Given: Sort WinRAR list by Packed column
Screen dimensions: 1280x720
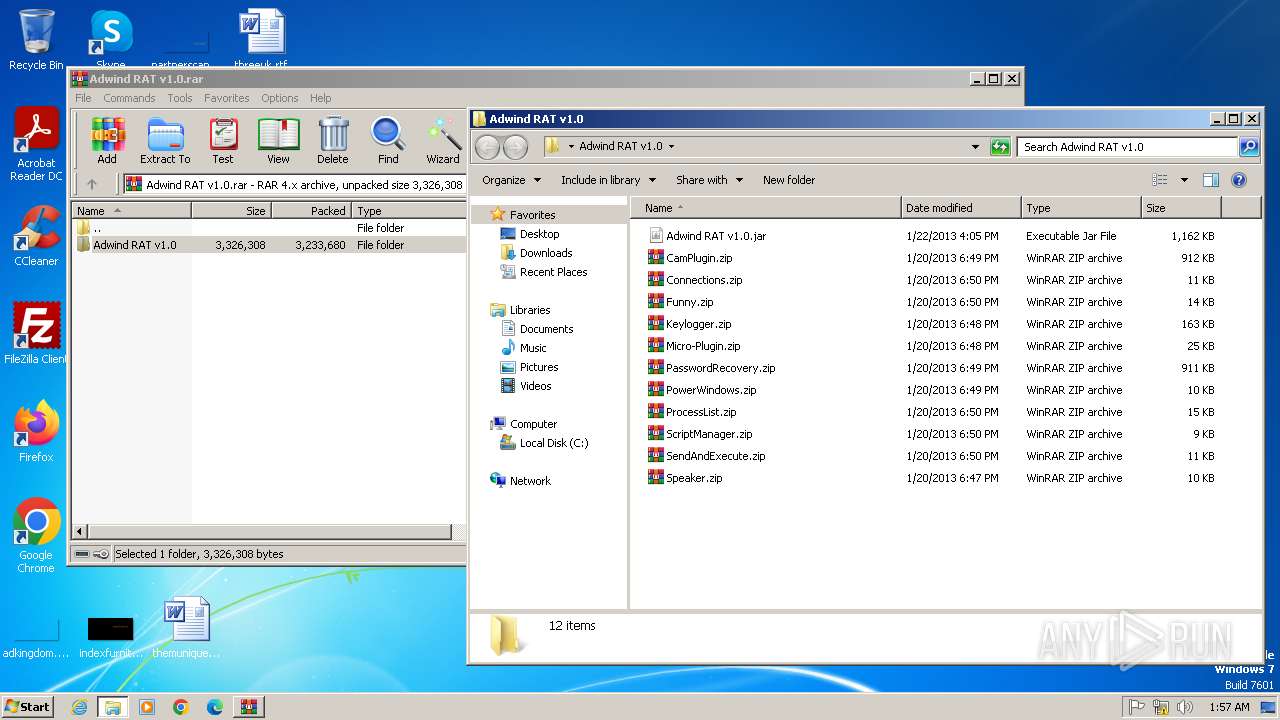Looking at the screenshot, I should pyautogui.click(x=311, y=211).
